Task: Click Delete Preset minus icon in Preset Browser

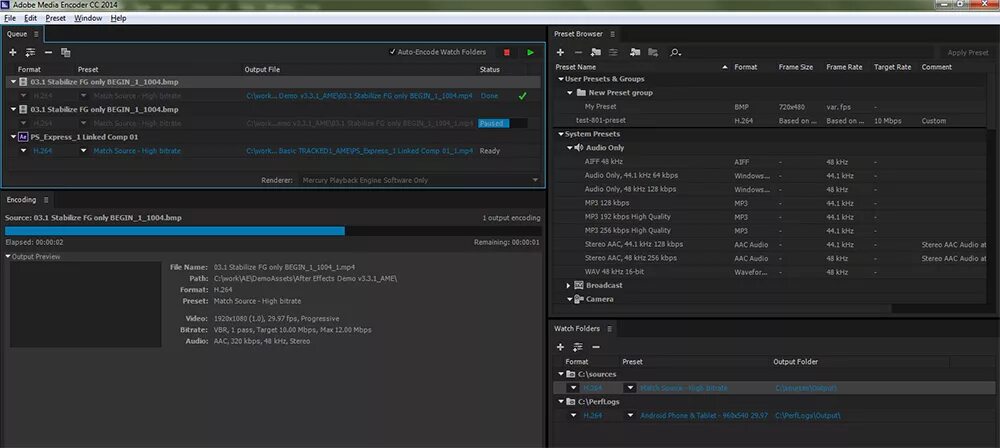Action: (x=578, y=52)
